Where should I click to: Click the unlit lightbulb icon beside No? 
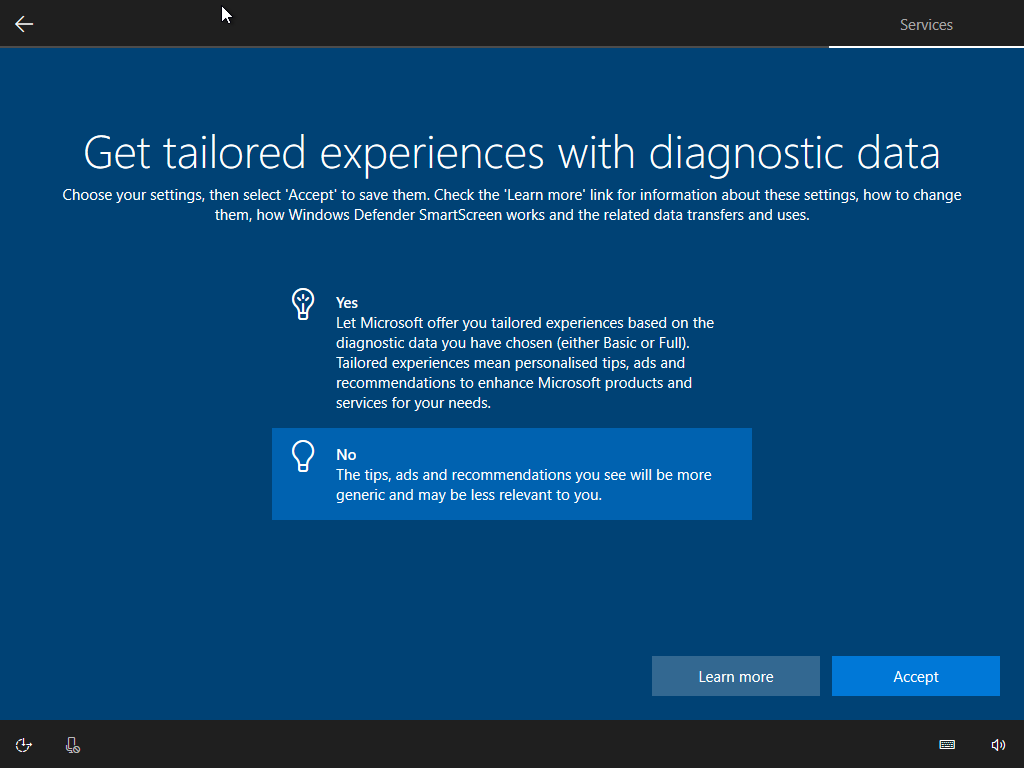pyautogui.click(x=303, y=456)
